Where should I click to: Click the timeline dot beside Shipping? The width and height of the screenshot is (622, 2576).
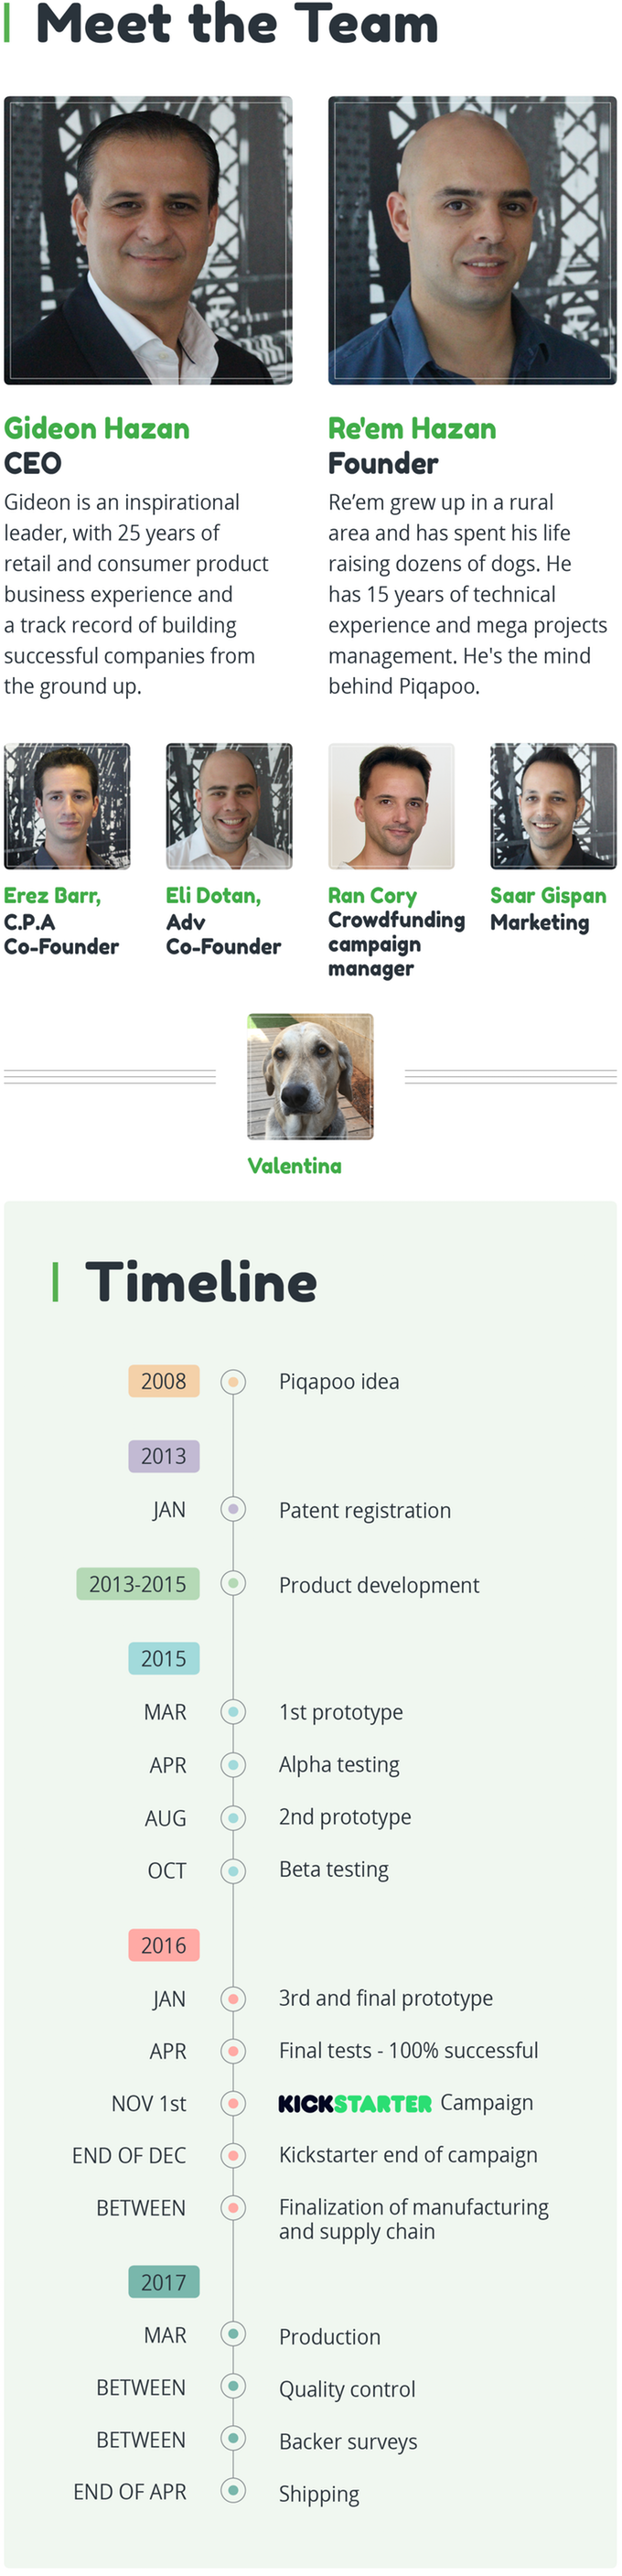tap(233, 2490)
